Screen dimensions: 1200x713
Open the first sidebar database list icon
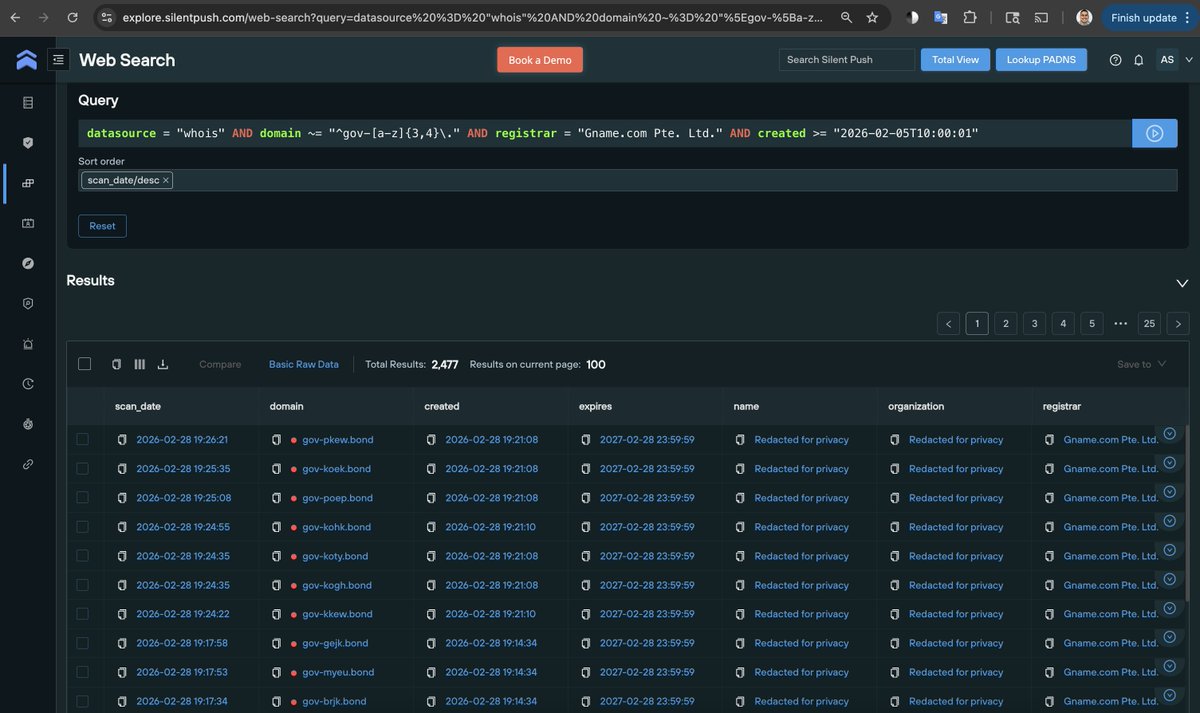coord(28,102)
